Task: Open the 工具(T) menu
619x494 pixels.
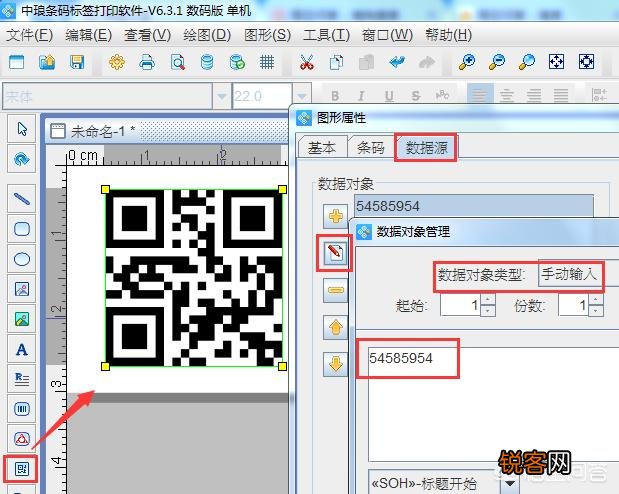Action: (x=326, y=35)
